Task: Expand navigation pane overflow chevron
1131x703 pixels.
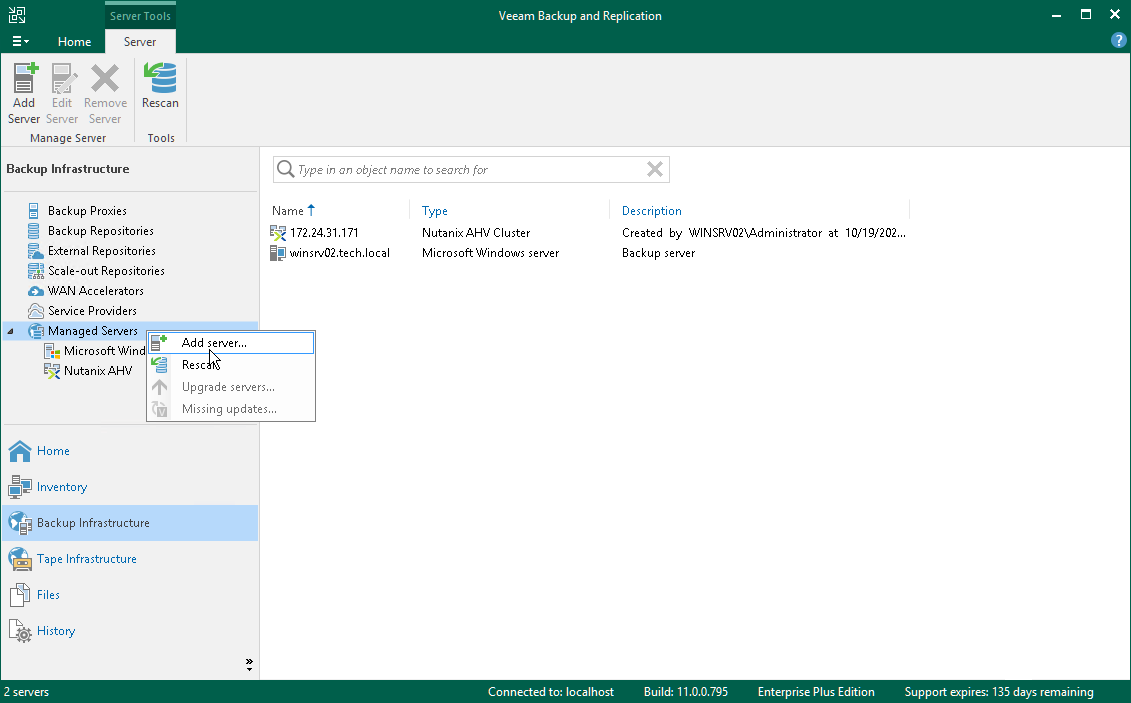Action: click(249, 664)
